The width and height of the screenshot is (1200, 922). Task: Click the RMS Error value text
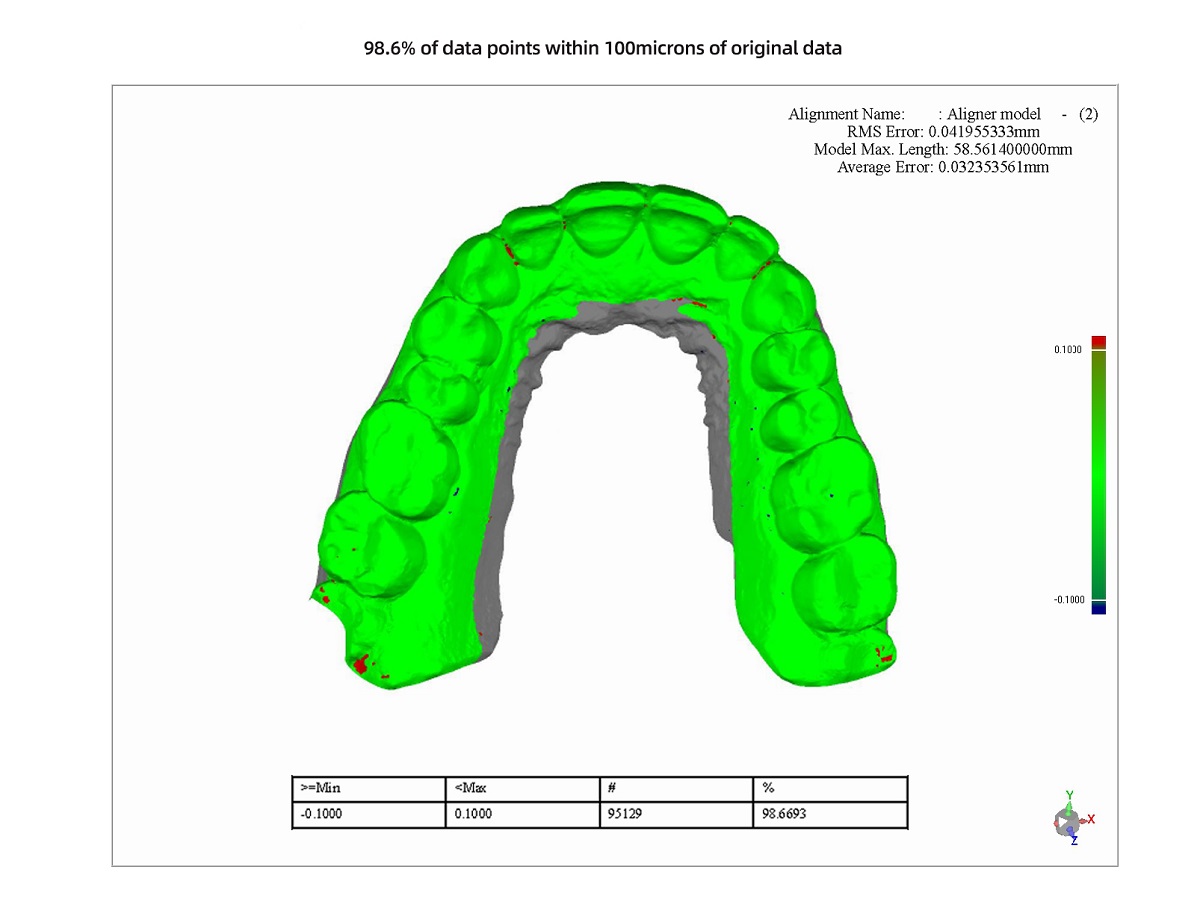click(943, 132)
